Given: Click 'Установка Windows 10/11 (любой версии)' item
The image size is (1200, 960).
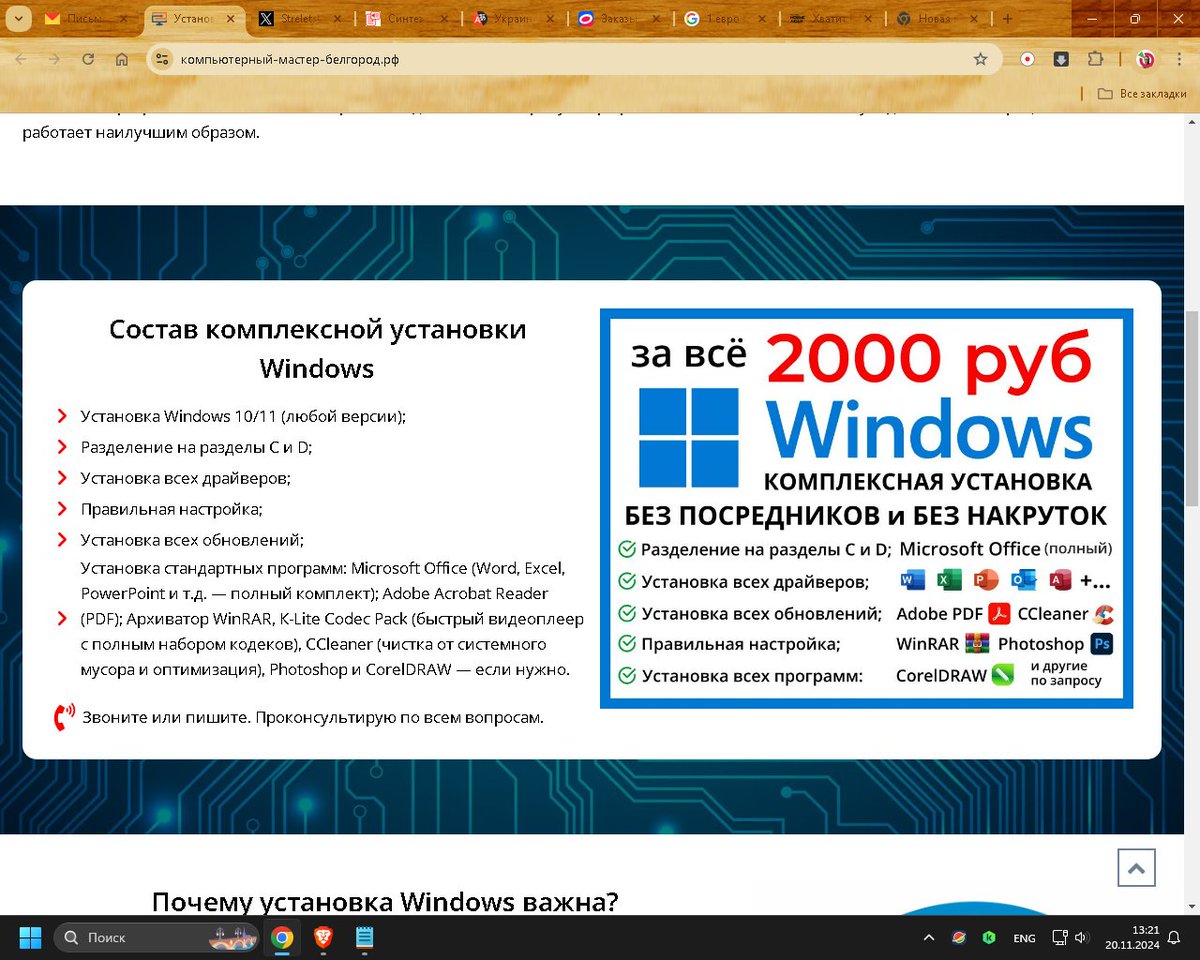Looking at the screenshot, I should pyautogui.click(x=243, y=416).
